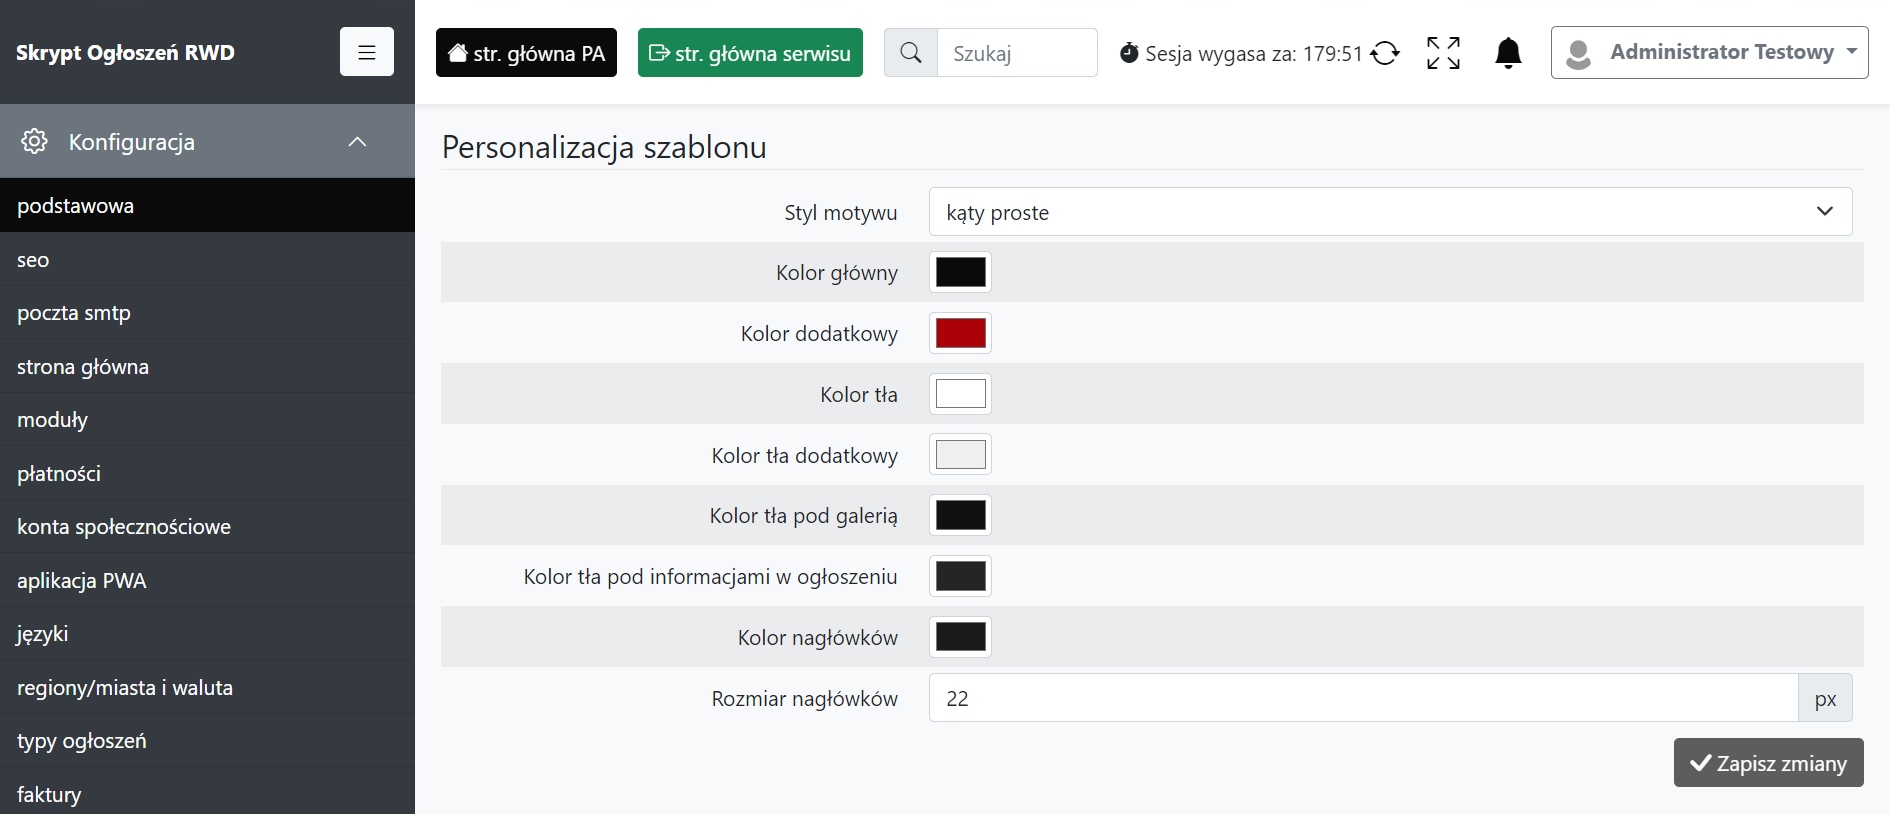Go to str. główna PA
The image size is (1890, 814).
526,53
